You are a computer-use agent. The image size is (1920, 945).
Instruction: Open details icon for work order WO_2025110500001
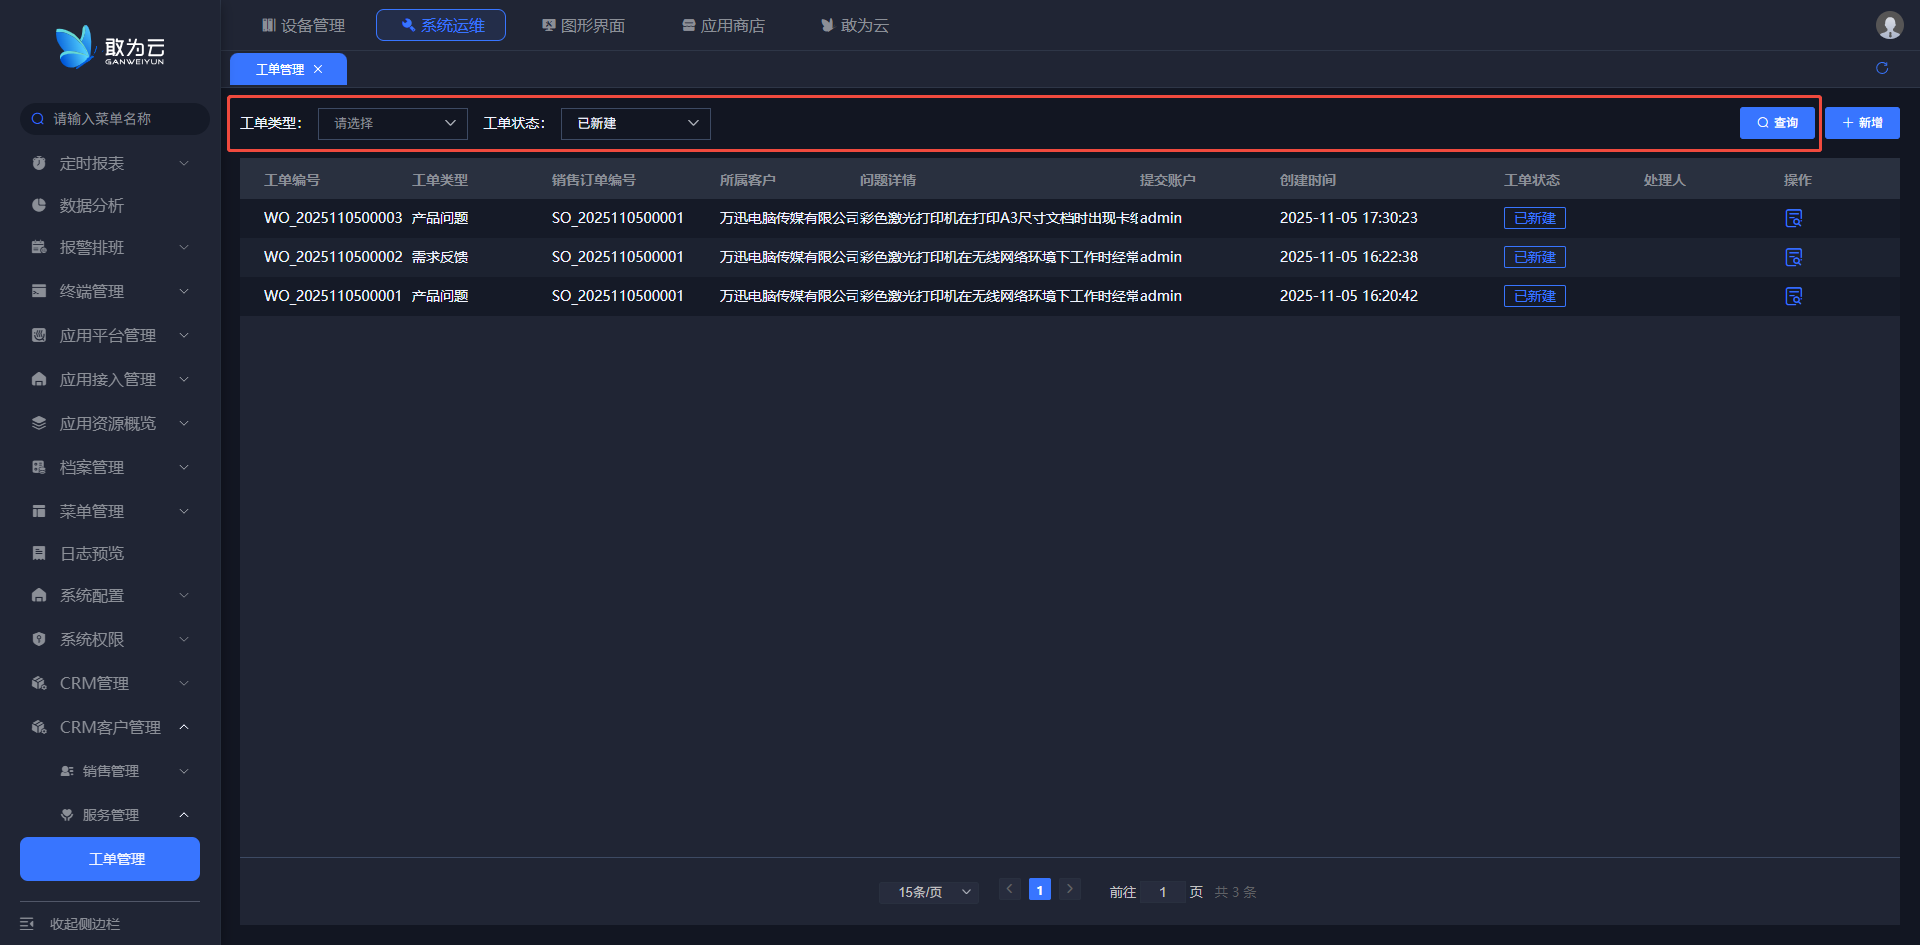tap(1793, 296)
